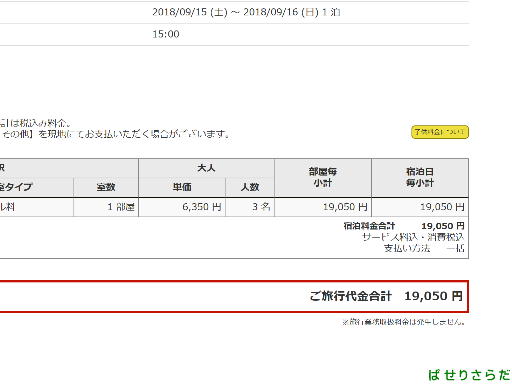
Task: Click the 支払い方法 一括 line
Action: [424, 248]
